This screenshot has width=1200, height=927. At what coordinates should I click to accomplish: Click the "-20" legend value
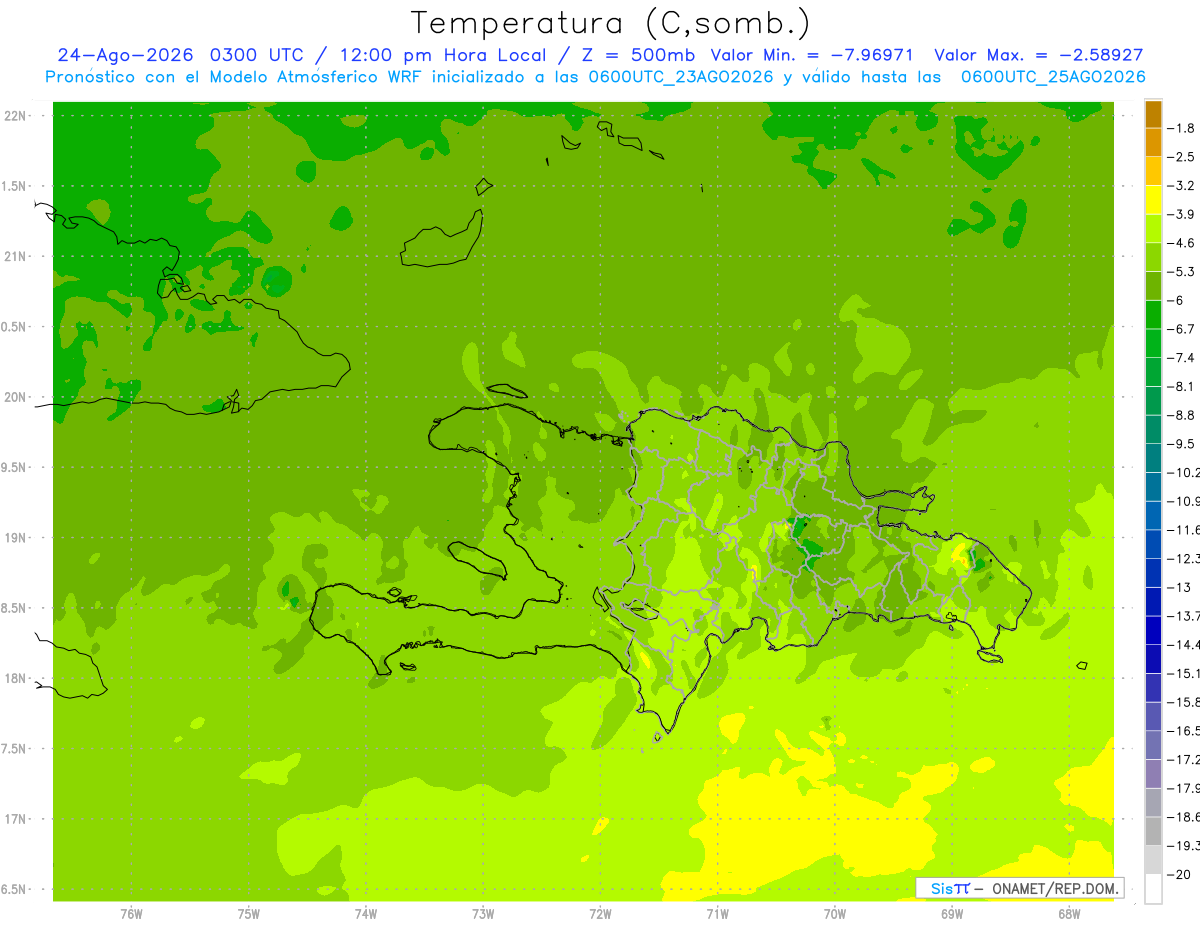pos(1179,874)
